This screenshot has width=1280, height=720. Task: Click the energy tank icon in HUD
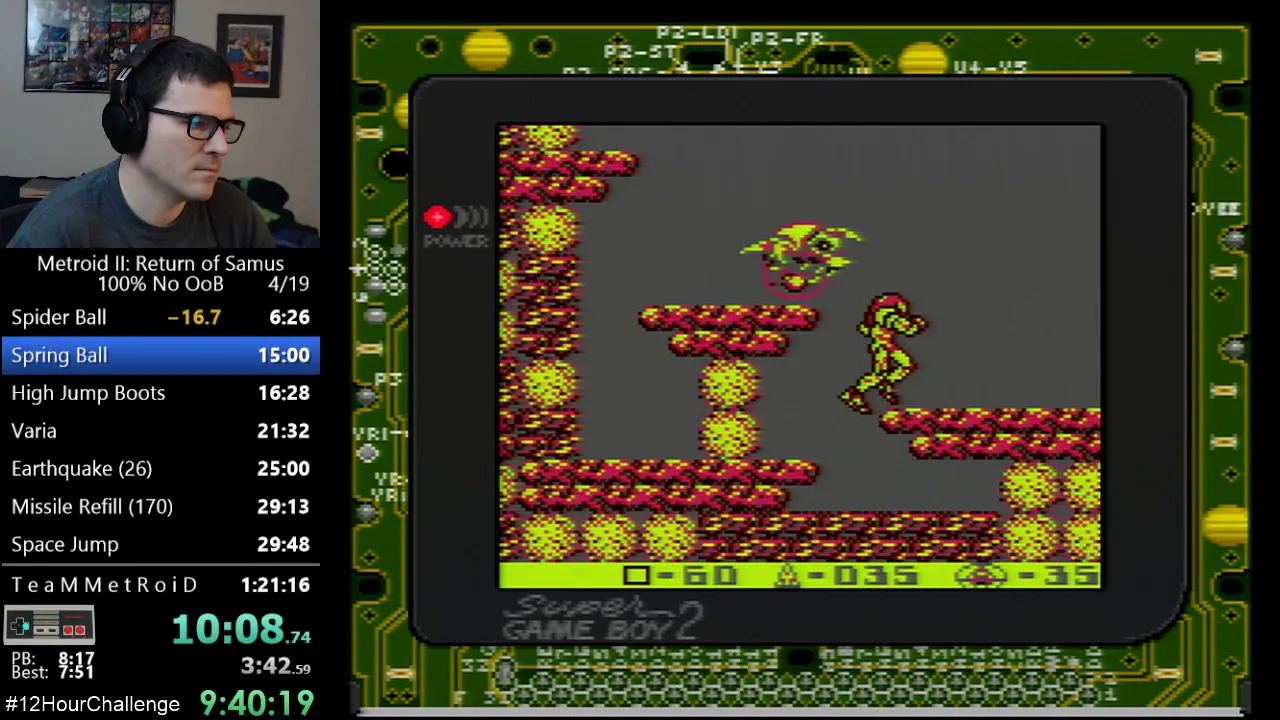pos(636,575)
